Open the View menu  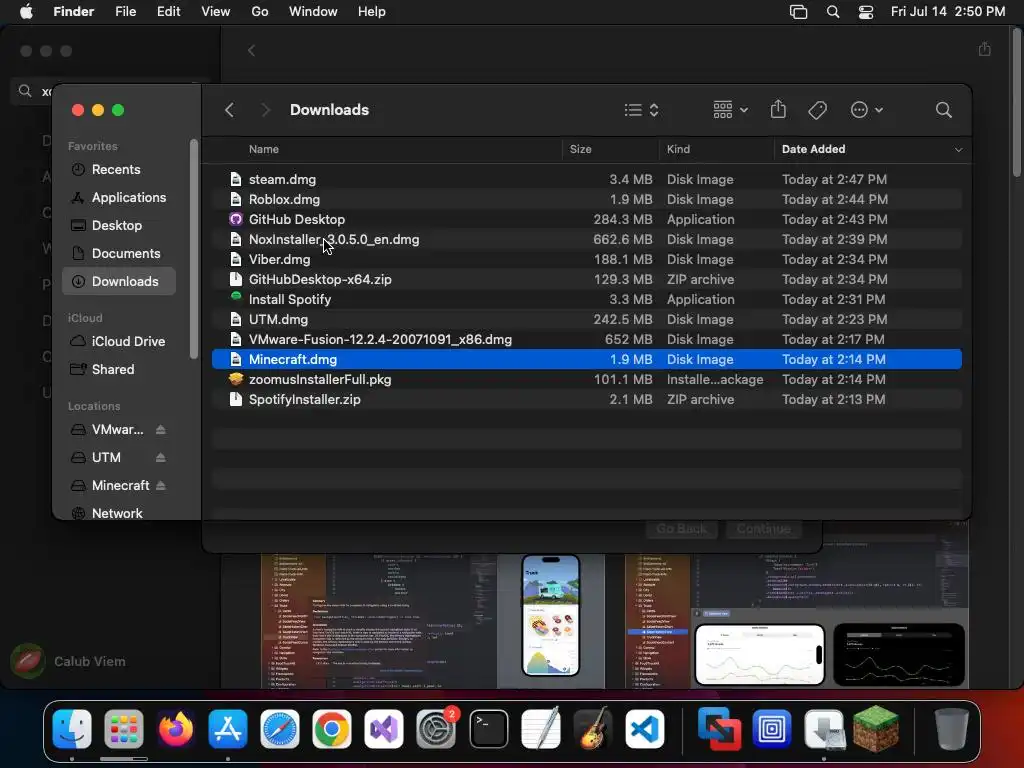(x=216, y=12)
